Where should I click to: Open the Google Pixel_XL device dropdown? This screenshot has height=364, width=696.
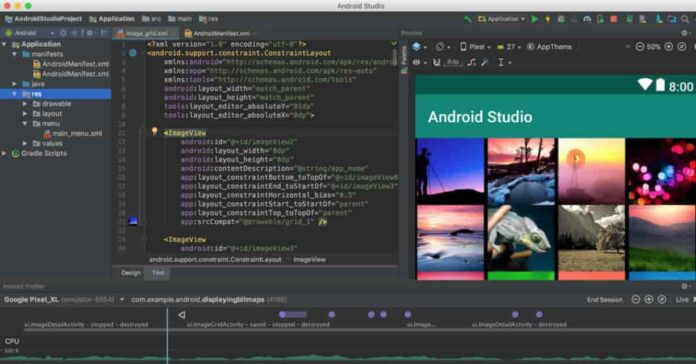coord(64,300)
